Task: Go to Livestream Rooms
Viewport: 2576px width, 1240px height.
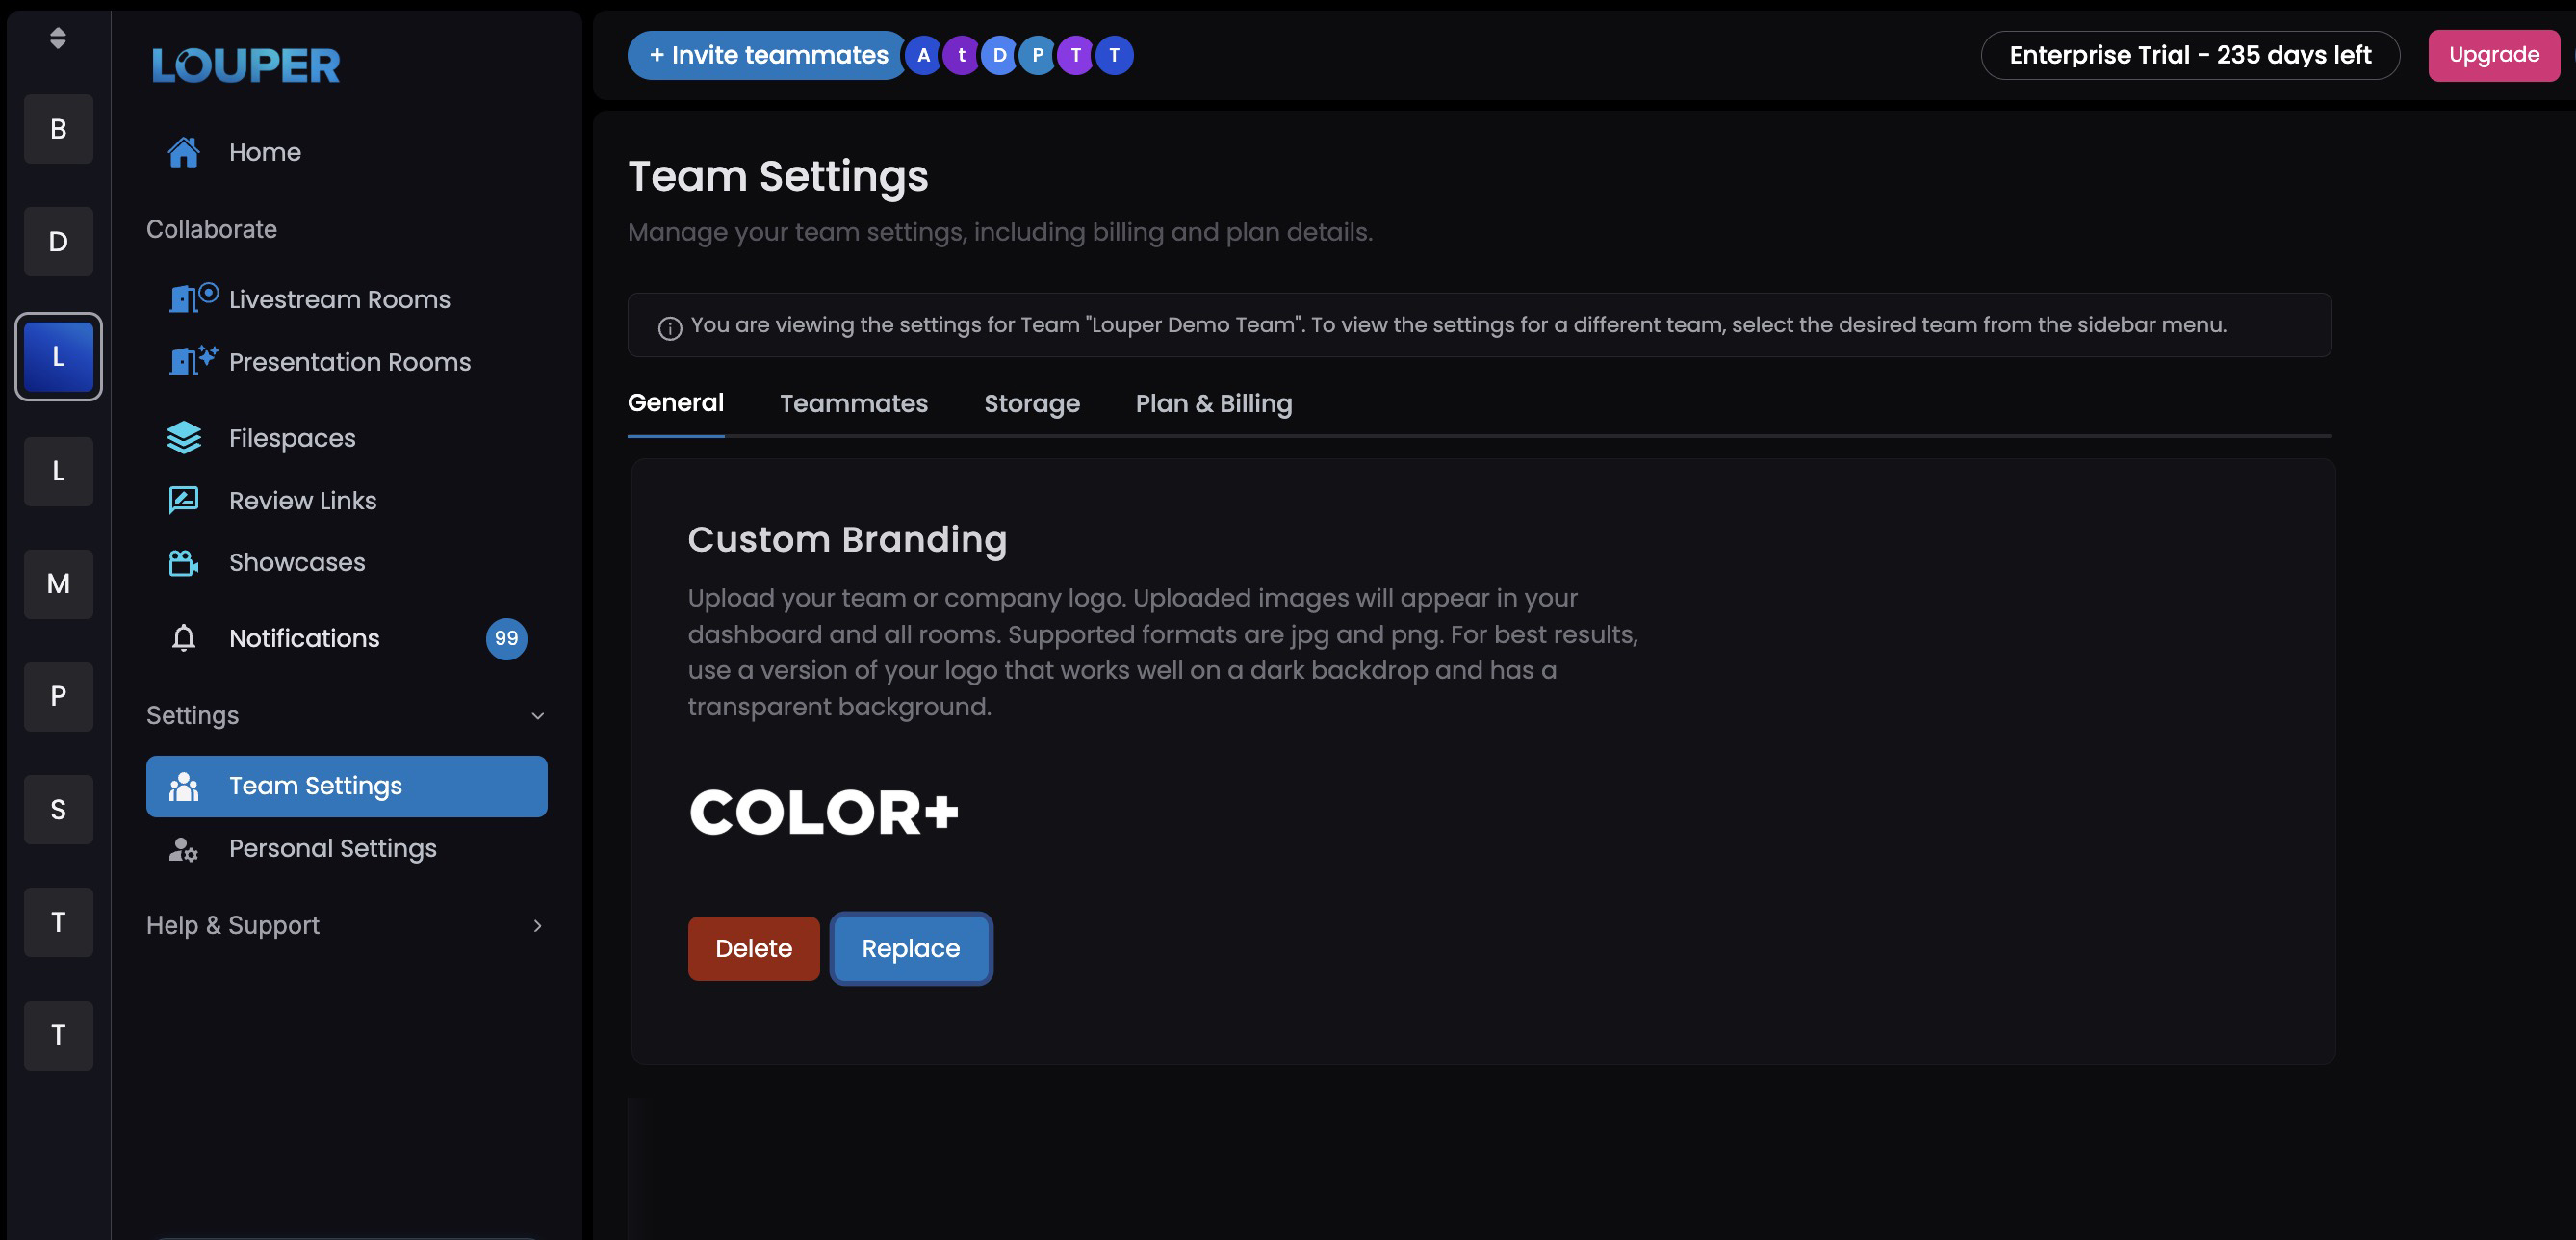Action: click(346, 299)
